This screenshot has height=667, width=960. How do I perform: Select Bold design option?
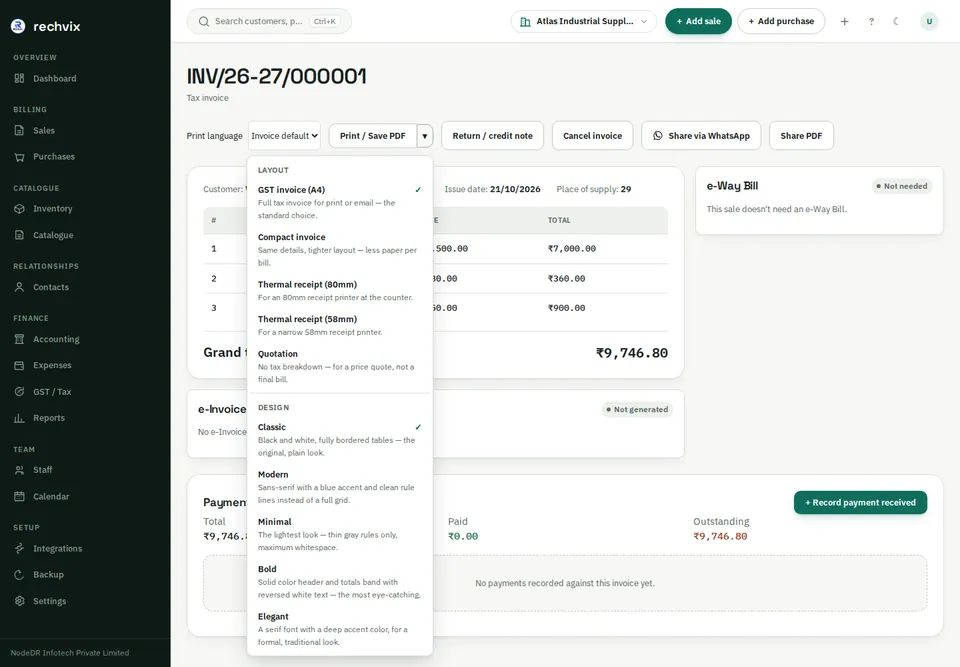point(340,581)
